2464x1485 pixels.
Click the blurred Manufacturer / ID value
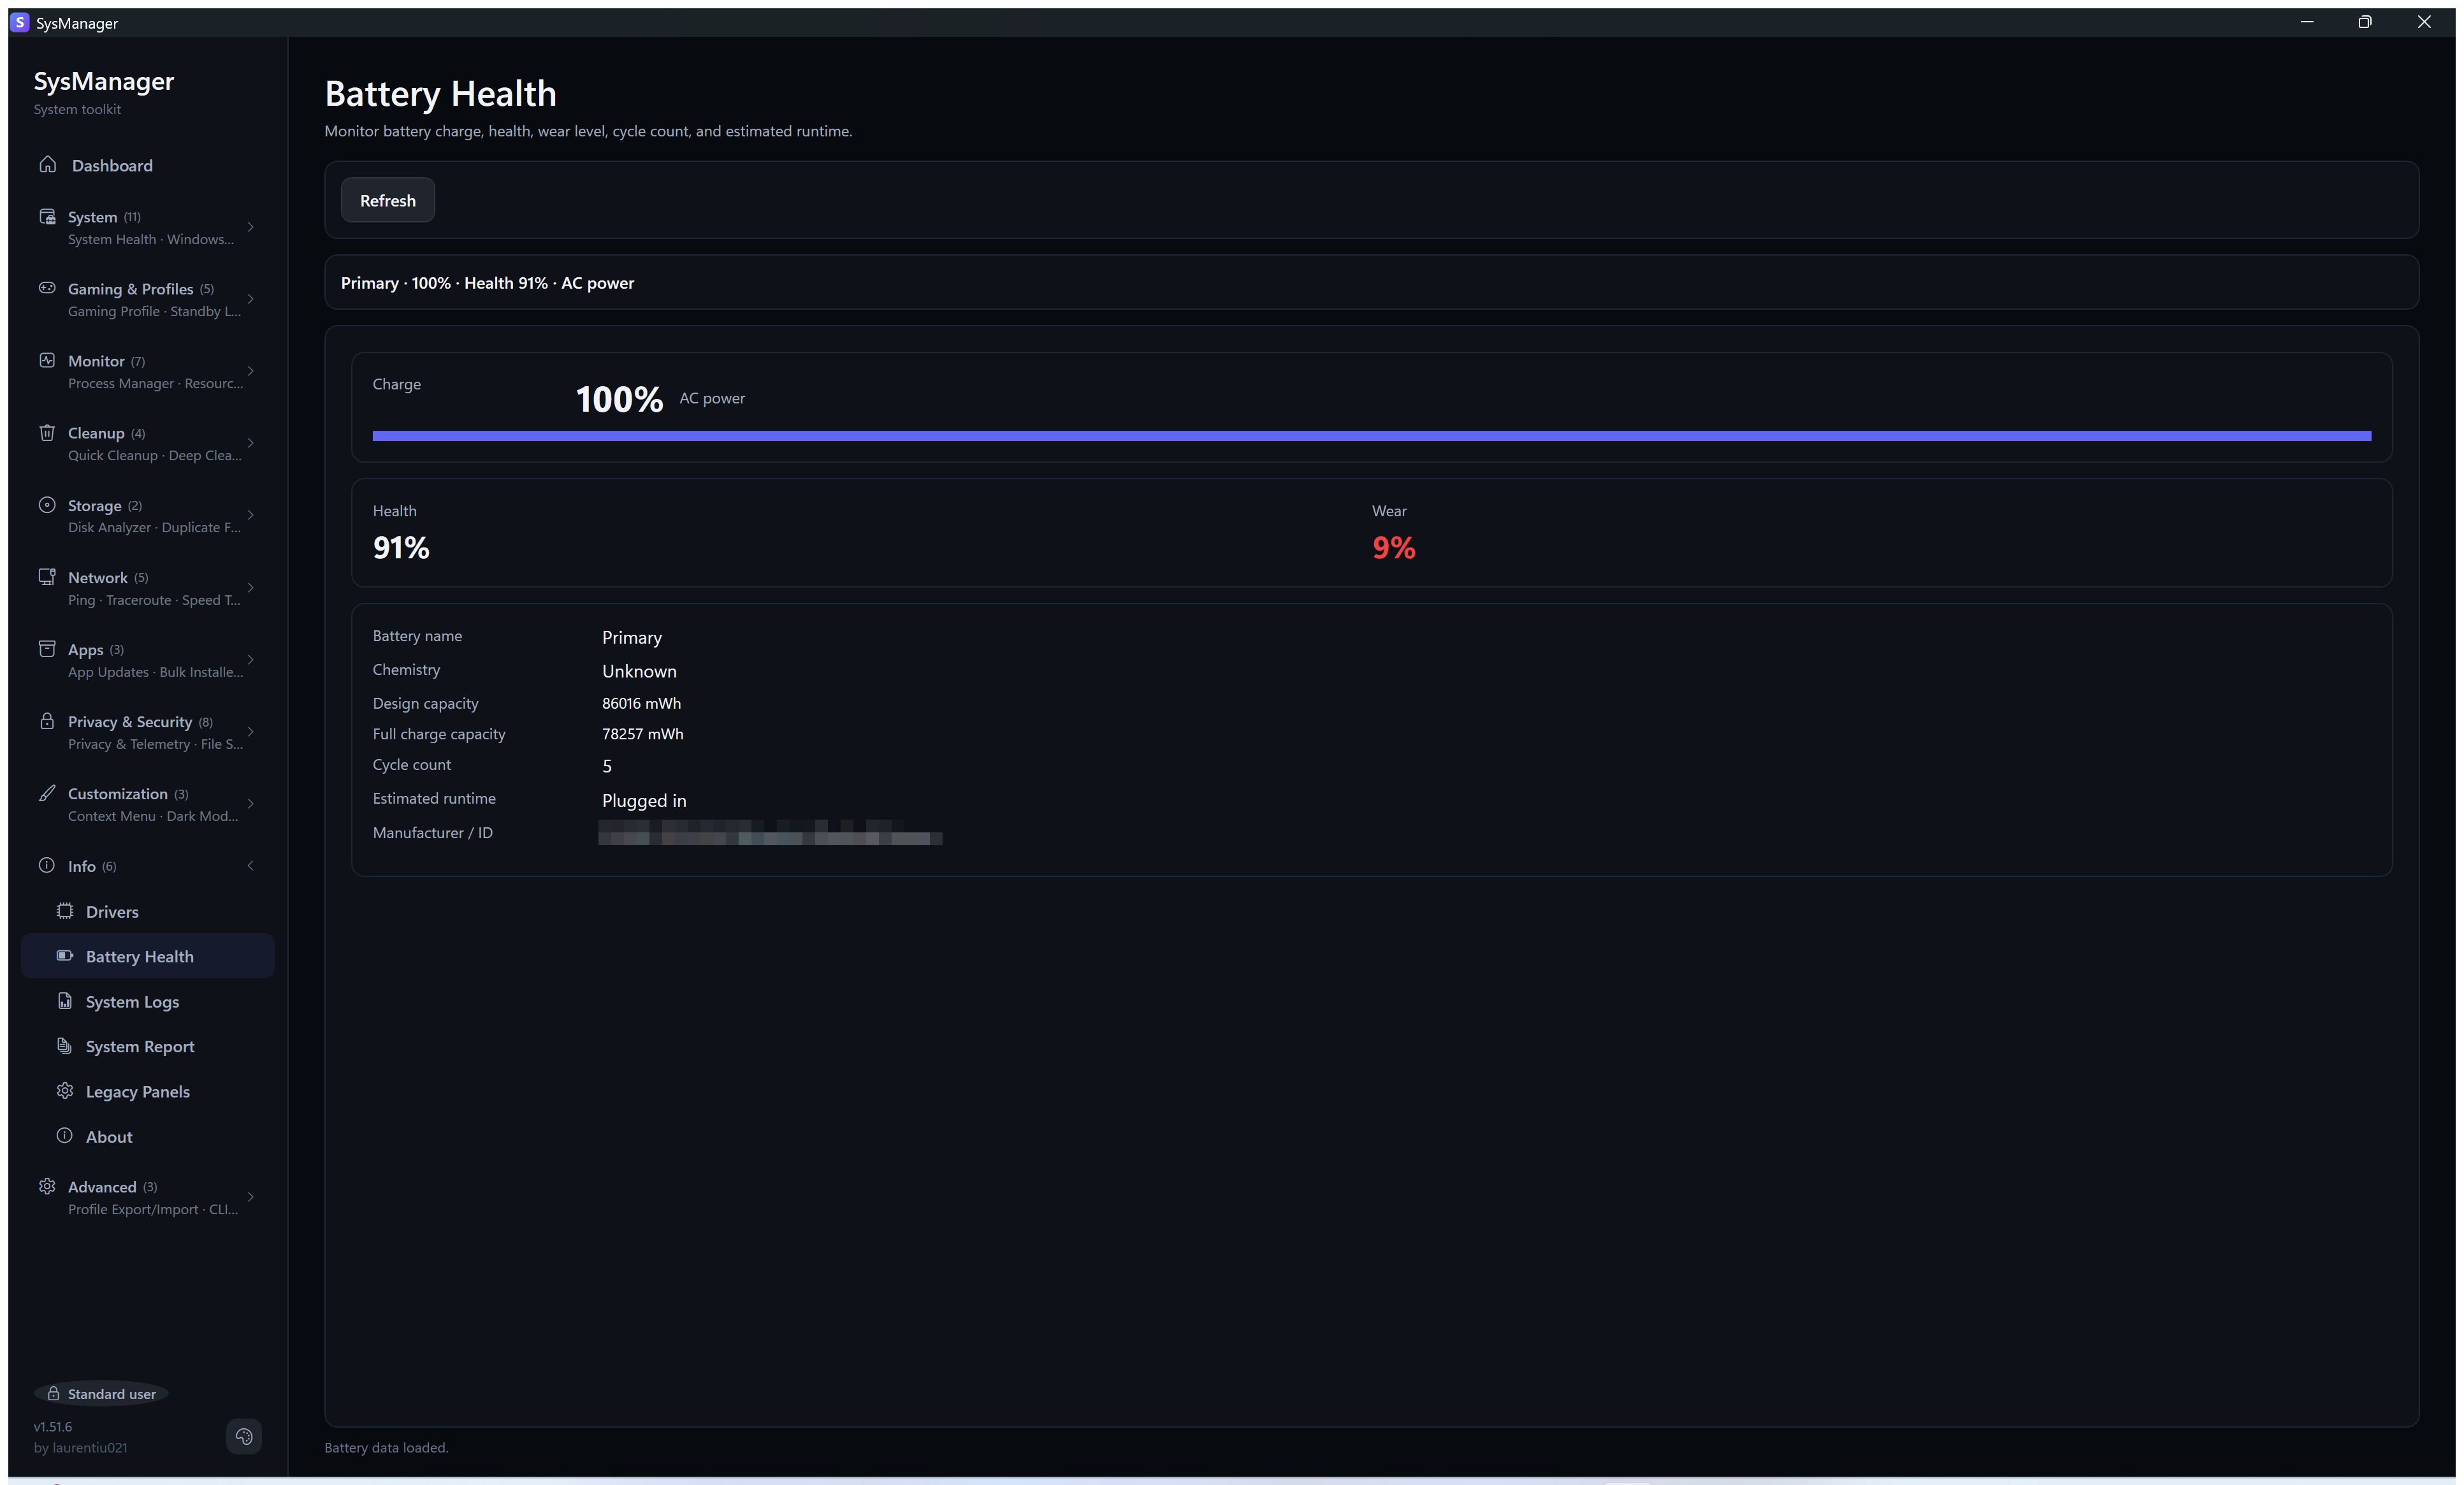770,832
